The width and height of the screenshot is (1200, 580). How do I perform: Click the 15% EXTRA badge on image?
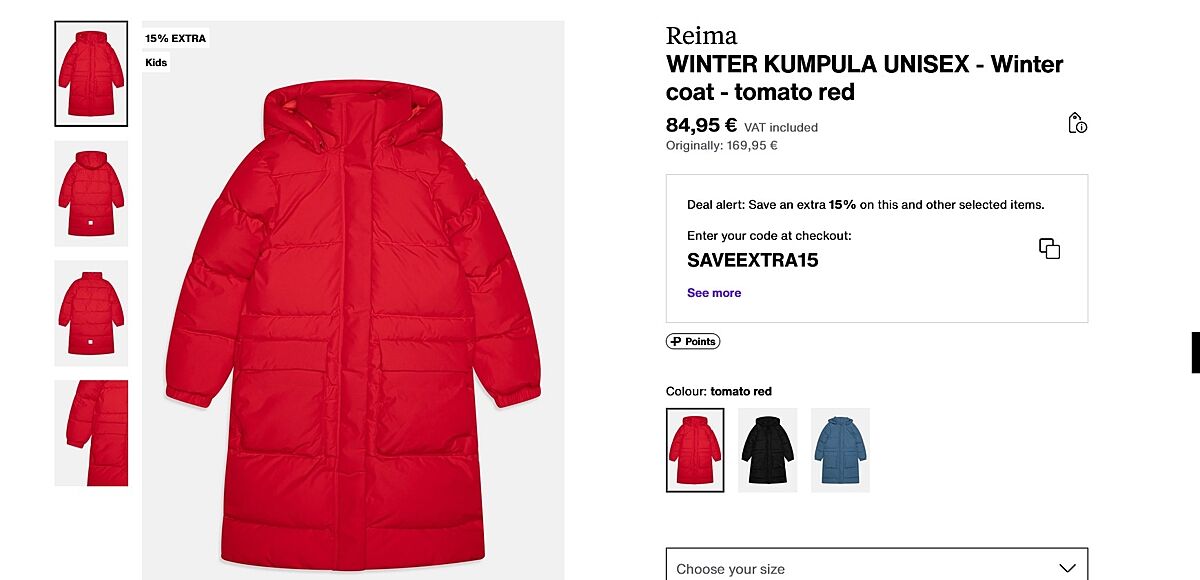click(x=176, y=39)
